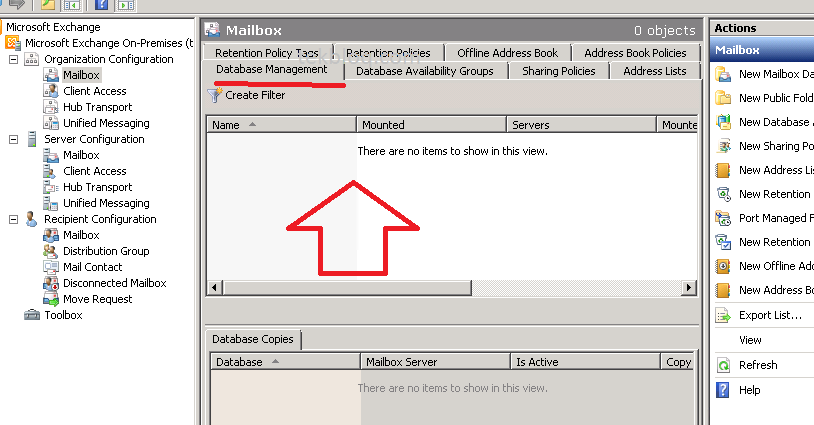
Task: Click the Forward arrow in the toolbar
Action: point(17,4)
